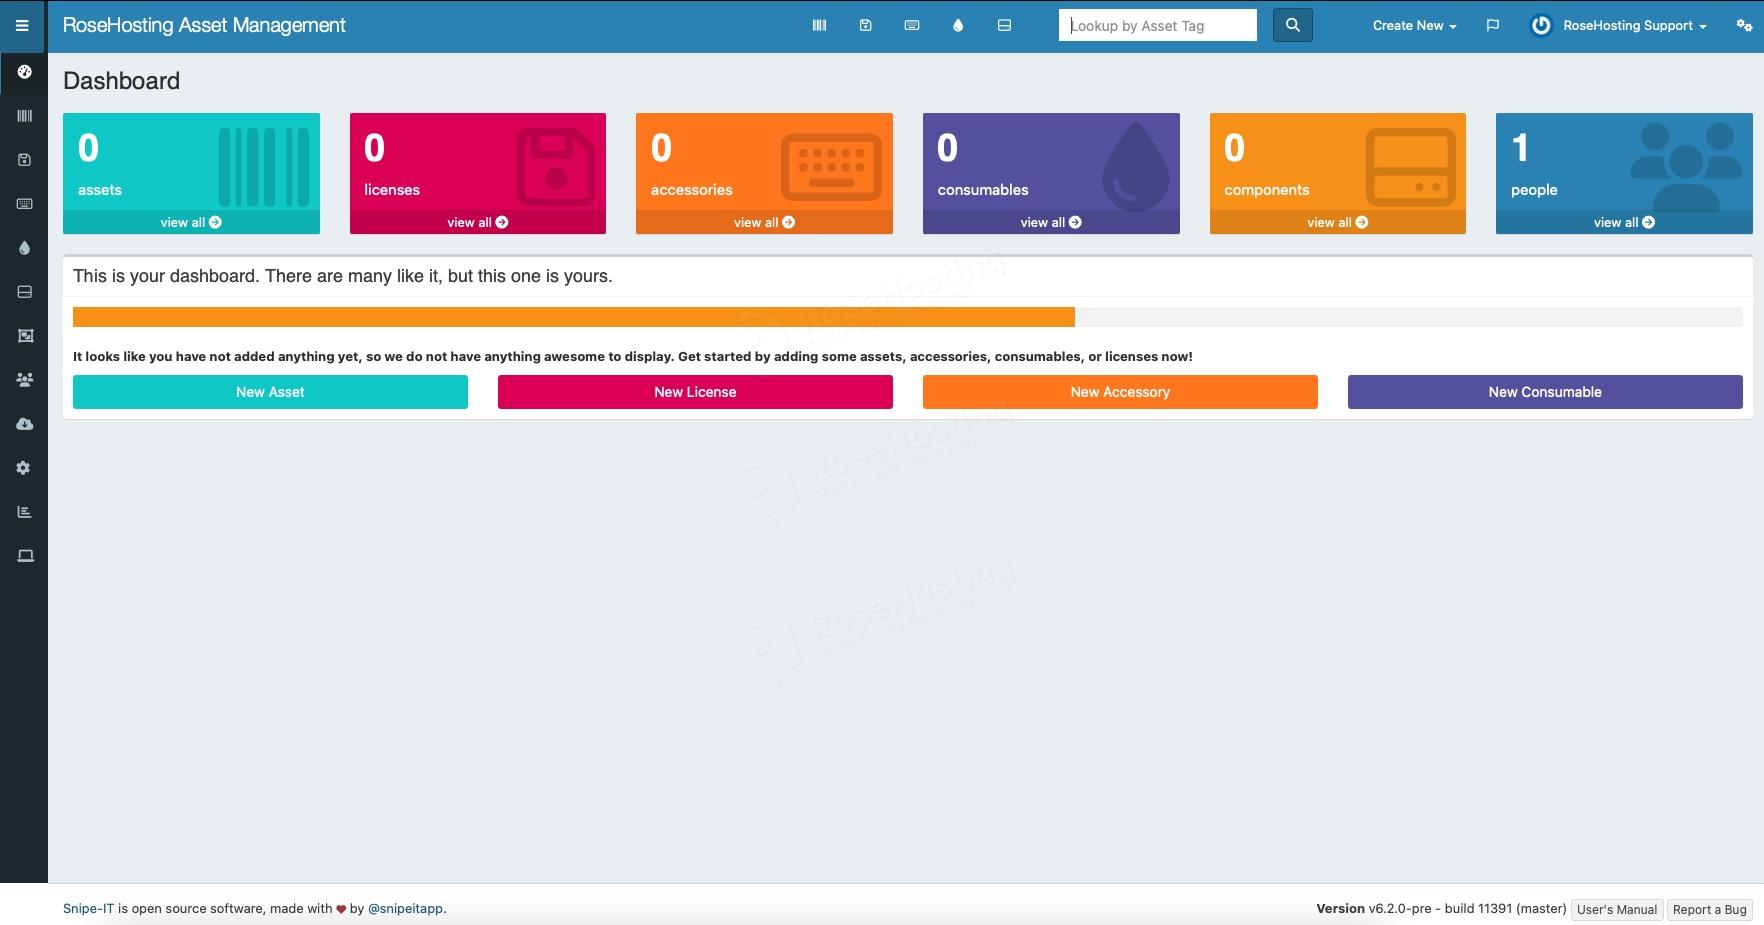Open Import cloud icon in sidebar
Viewport: 1764px width, 925px height.
(x=25, y=424)
